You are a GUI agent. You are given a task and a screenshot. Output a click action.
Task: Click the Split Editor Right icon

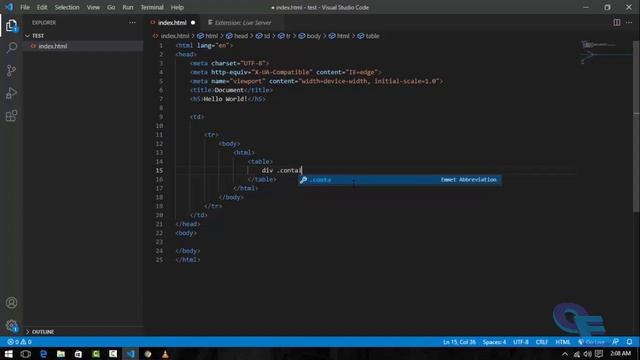tap(617, 22)
